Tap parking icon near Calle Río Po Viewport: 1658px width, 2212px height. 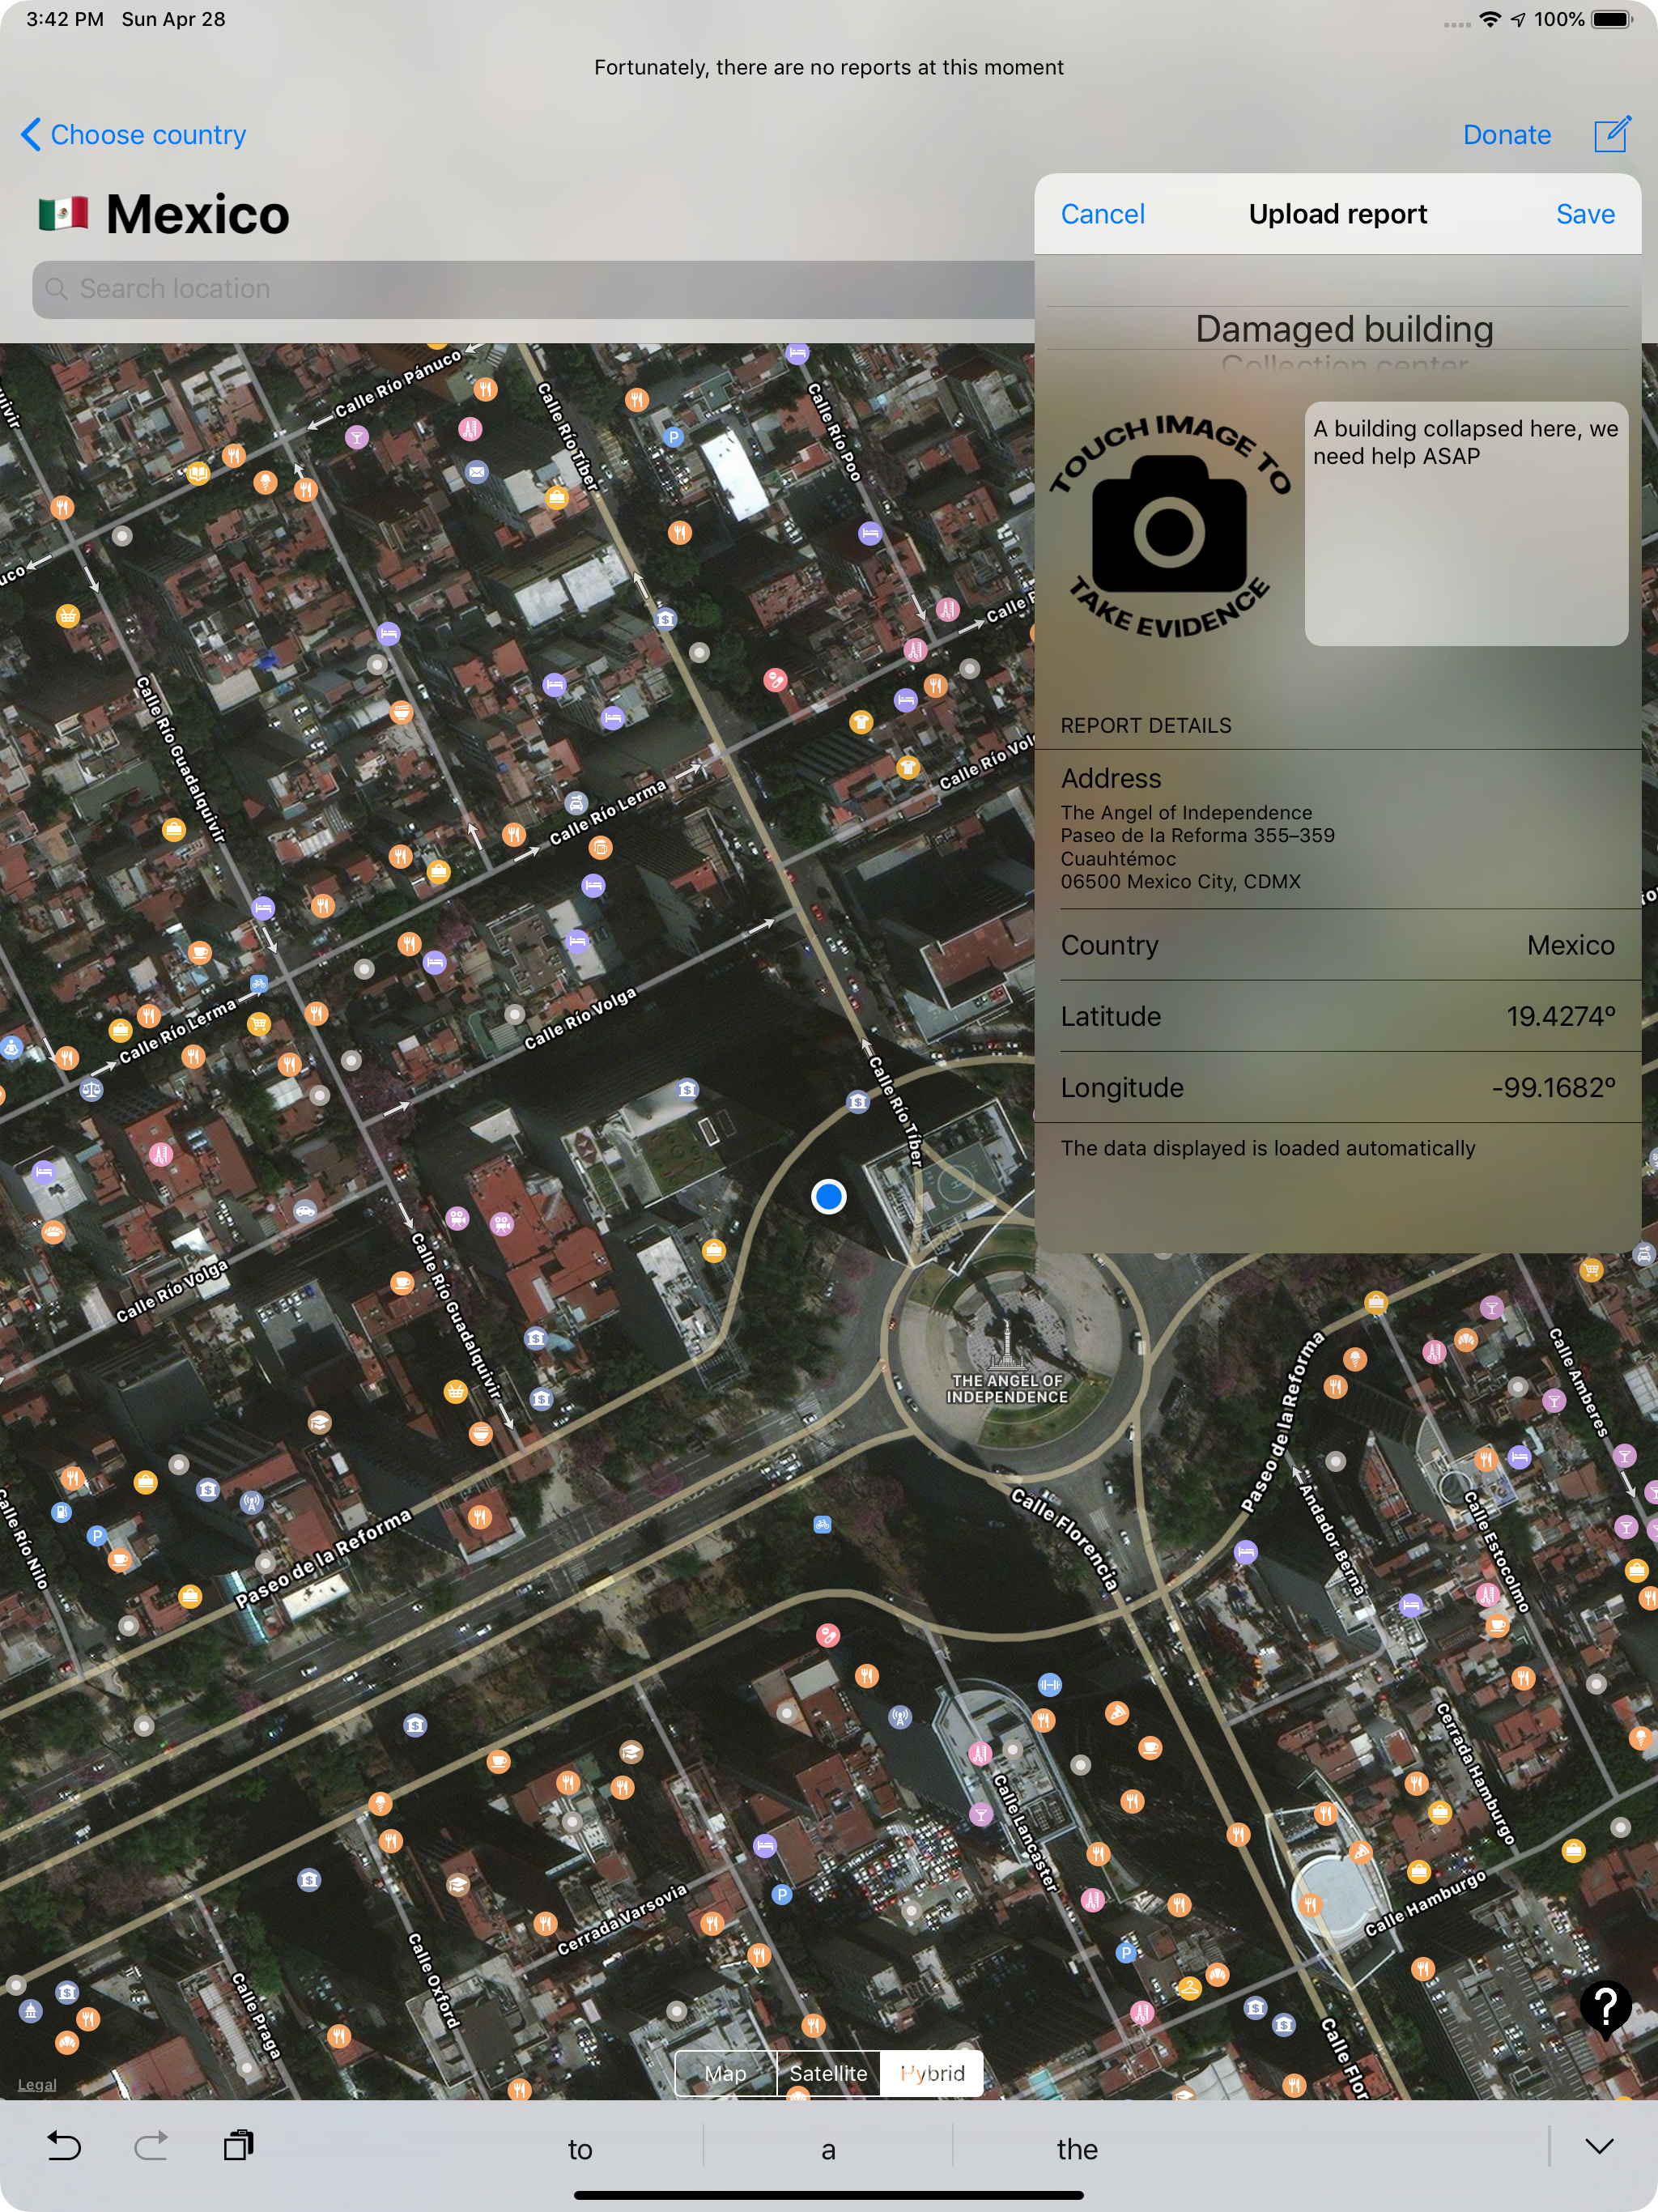[674, 437]
